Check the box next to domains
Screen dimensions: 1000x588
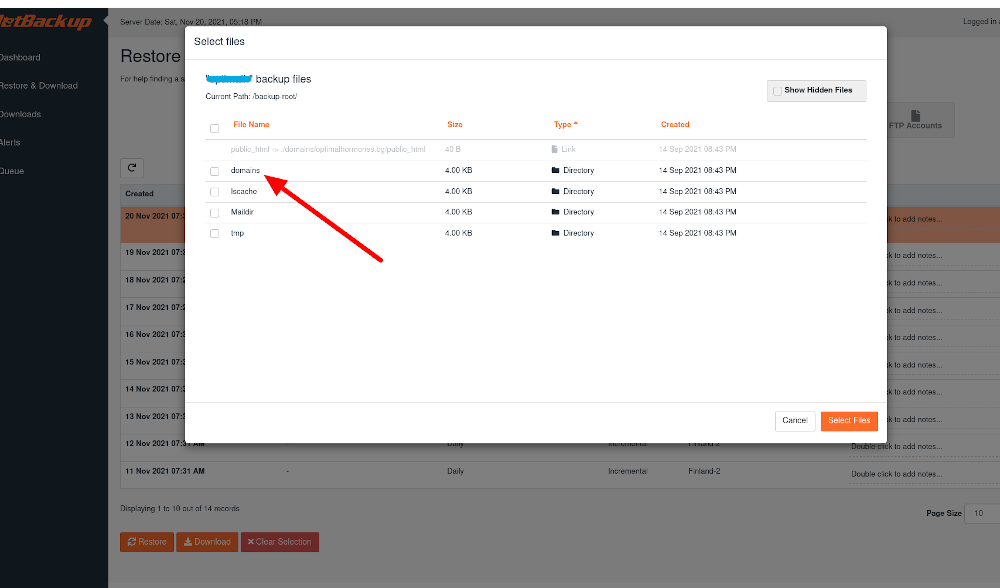tap(214, 171)
